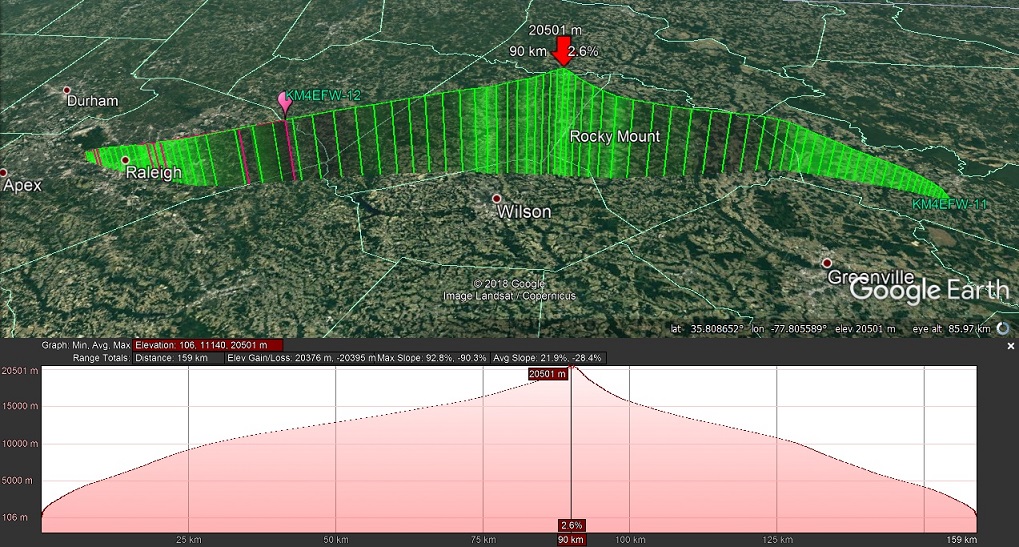Image resolution: width=1019 pixels, height=547 pixels.
Task: Click the Wilson city marker dot
Action: coord(496,199)
